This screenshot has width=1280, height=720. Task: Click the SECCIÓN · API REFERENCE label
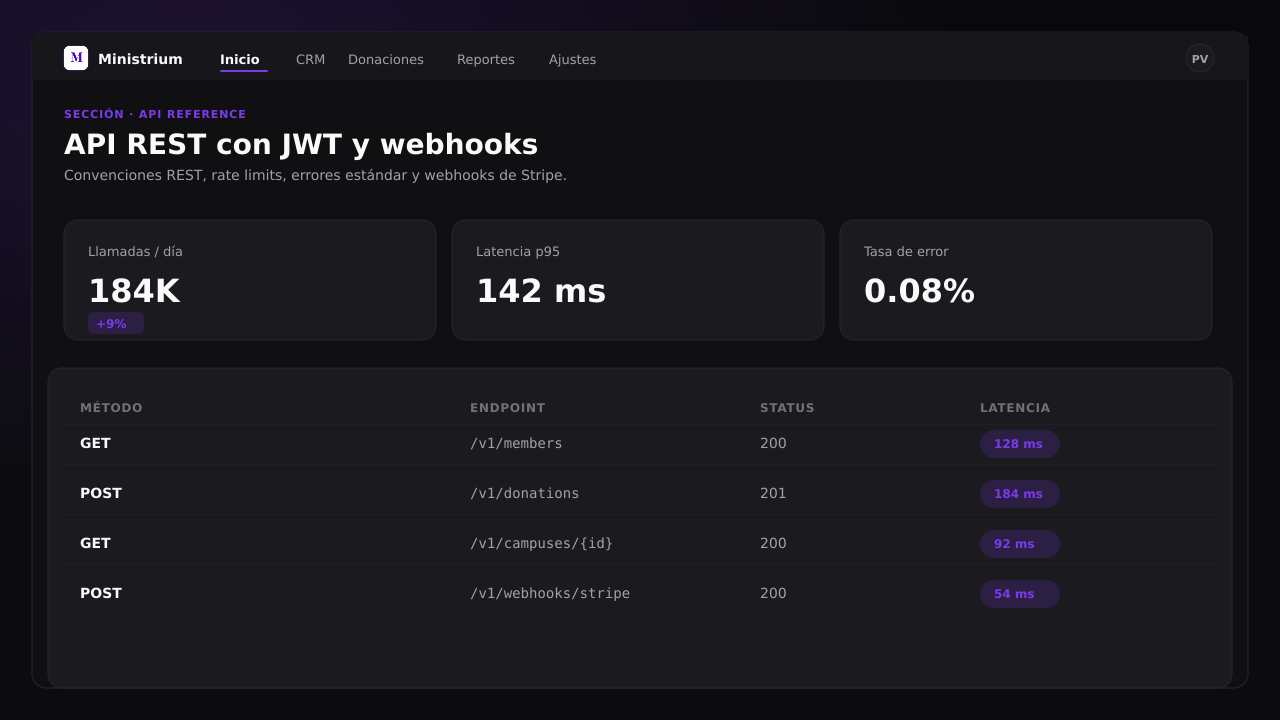(x=155, y=114)
